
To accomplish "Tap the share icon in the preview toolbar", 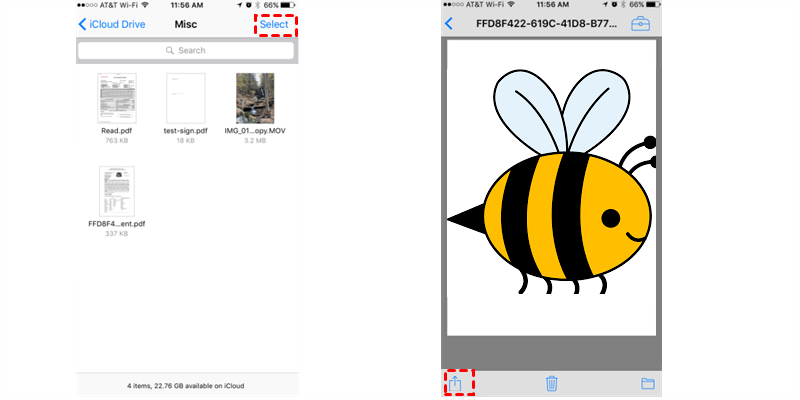I will point(455,384).
